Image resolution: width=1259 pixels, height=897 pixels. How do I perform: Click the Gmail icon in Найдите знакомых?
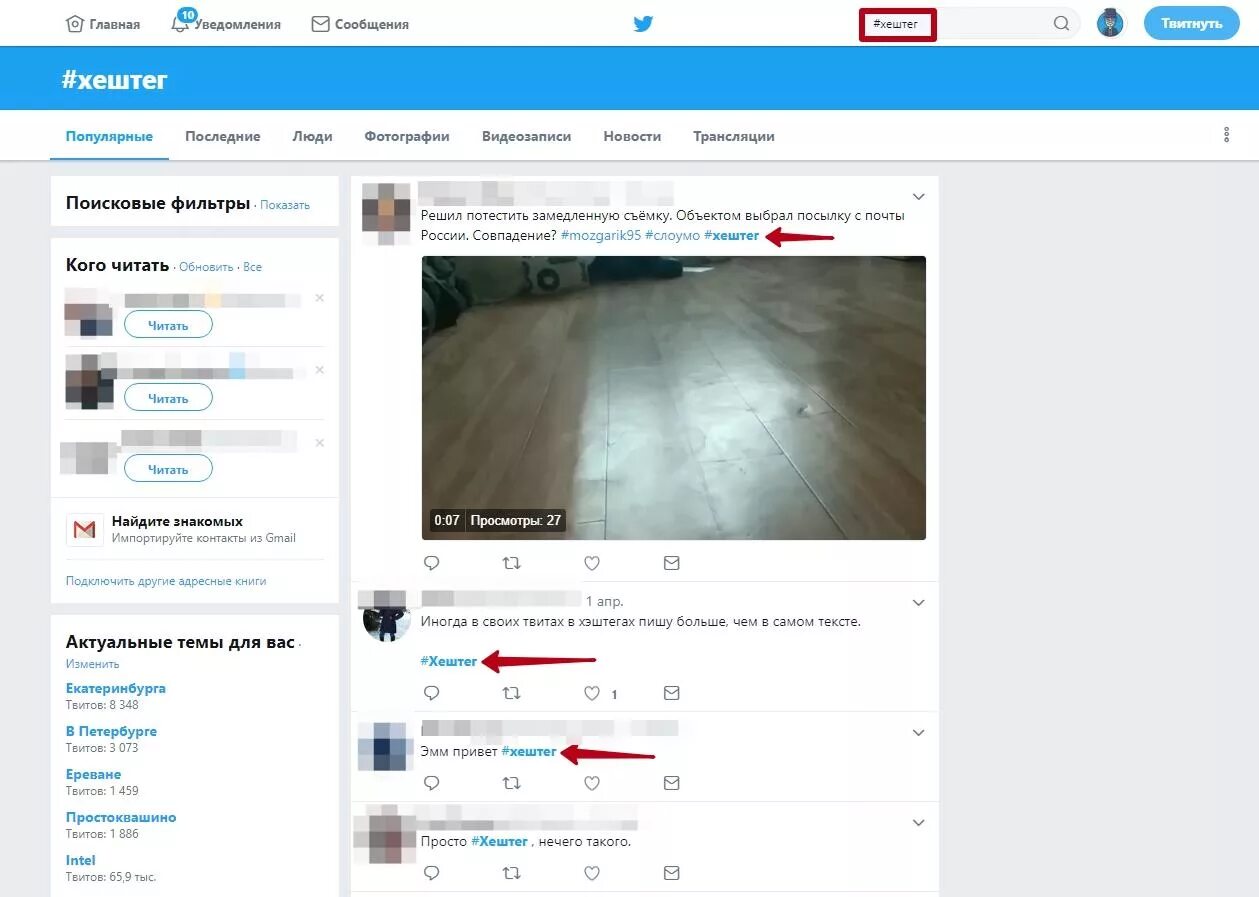85,529
